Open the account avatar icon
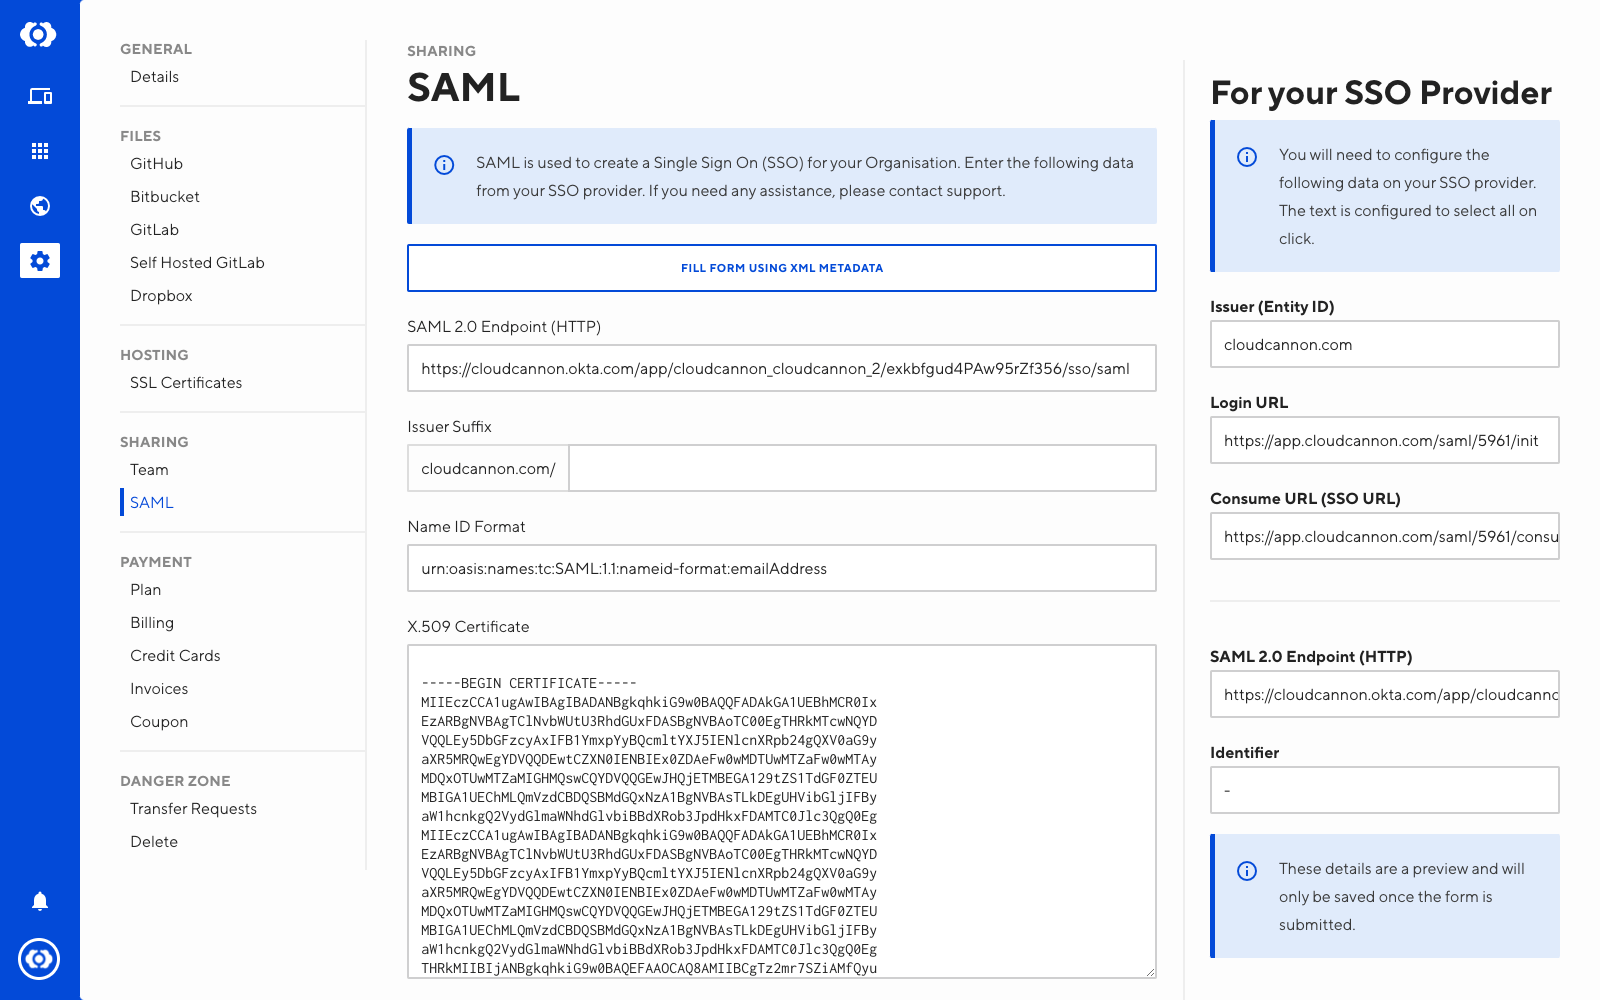This screenshot has width=1600, height=1000. (39, 959)
